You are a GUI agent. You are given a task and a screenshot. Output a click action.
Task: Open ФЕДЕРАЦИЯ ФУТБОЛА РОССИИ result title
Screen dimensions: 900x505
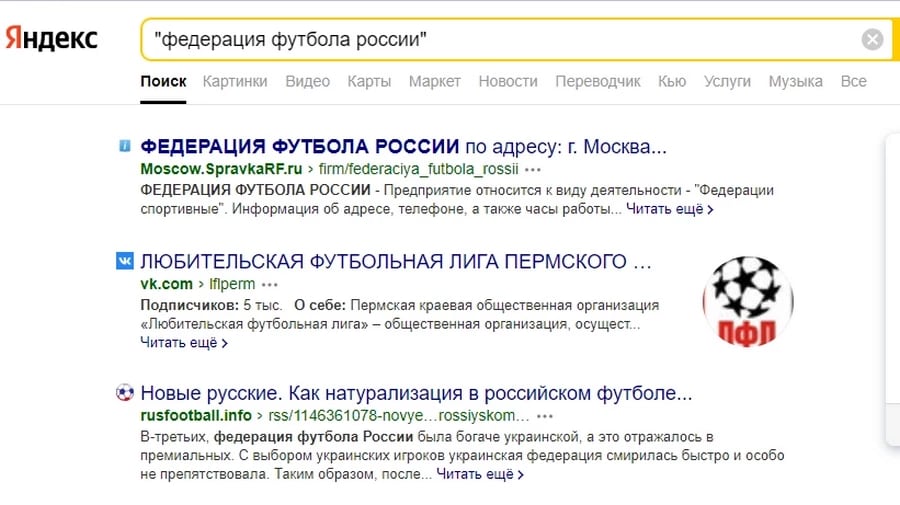coord(404,147)
